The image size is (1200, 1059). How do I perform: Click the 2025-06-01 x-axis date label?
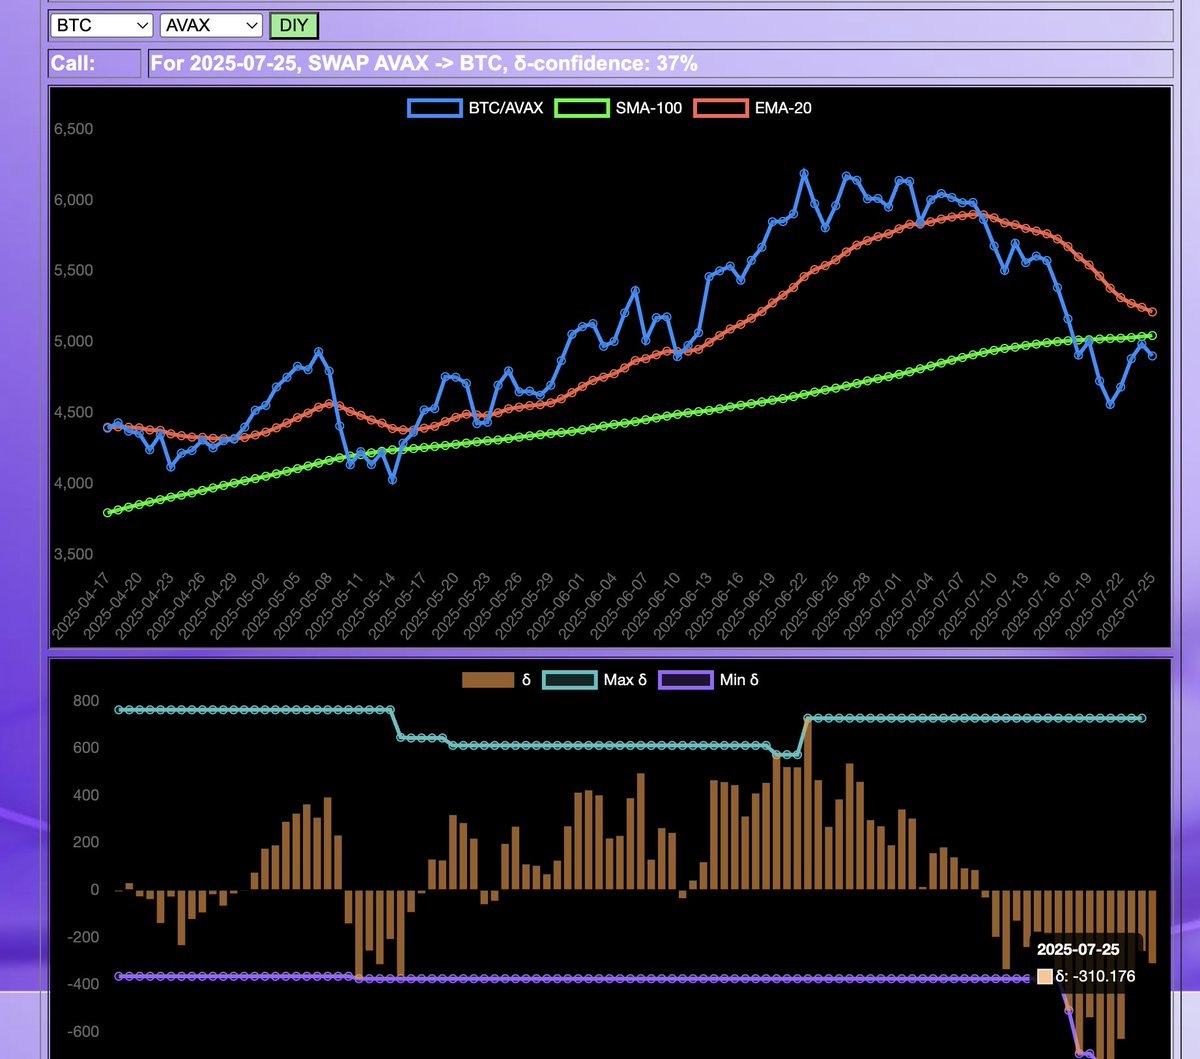[554, 607]
